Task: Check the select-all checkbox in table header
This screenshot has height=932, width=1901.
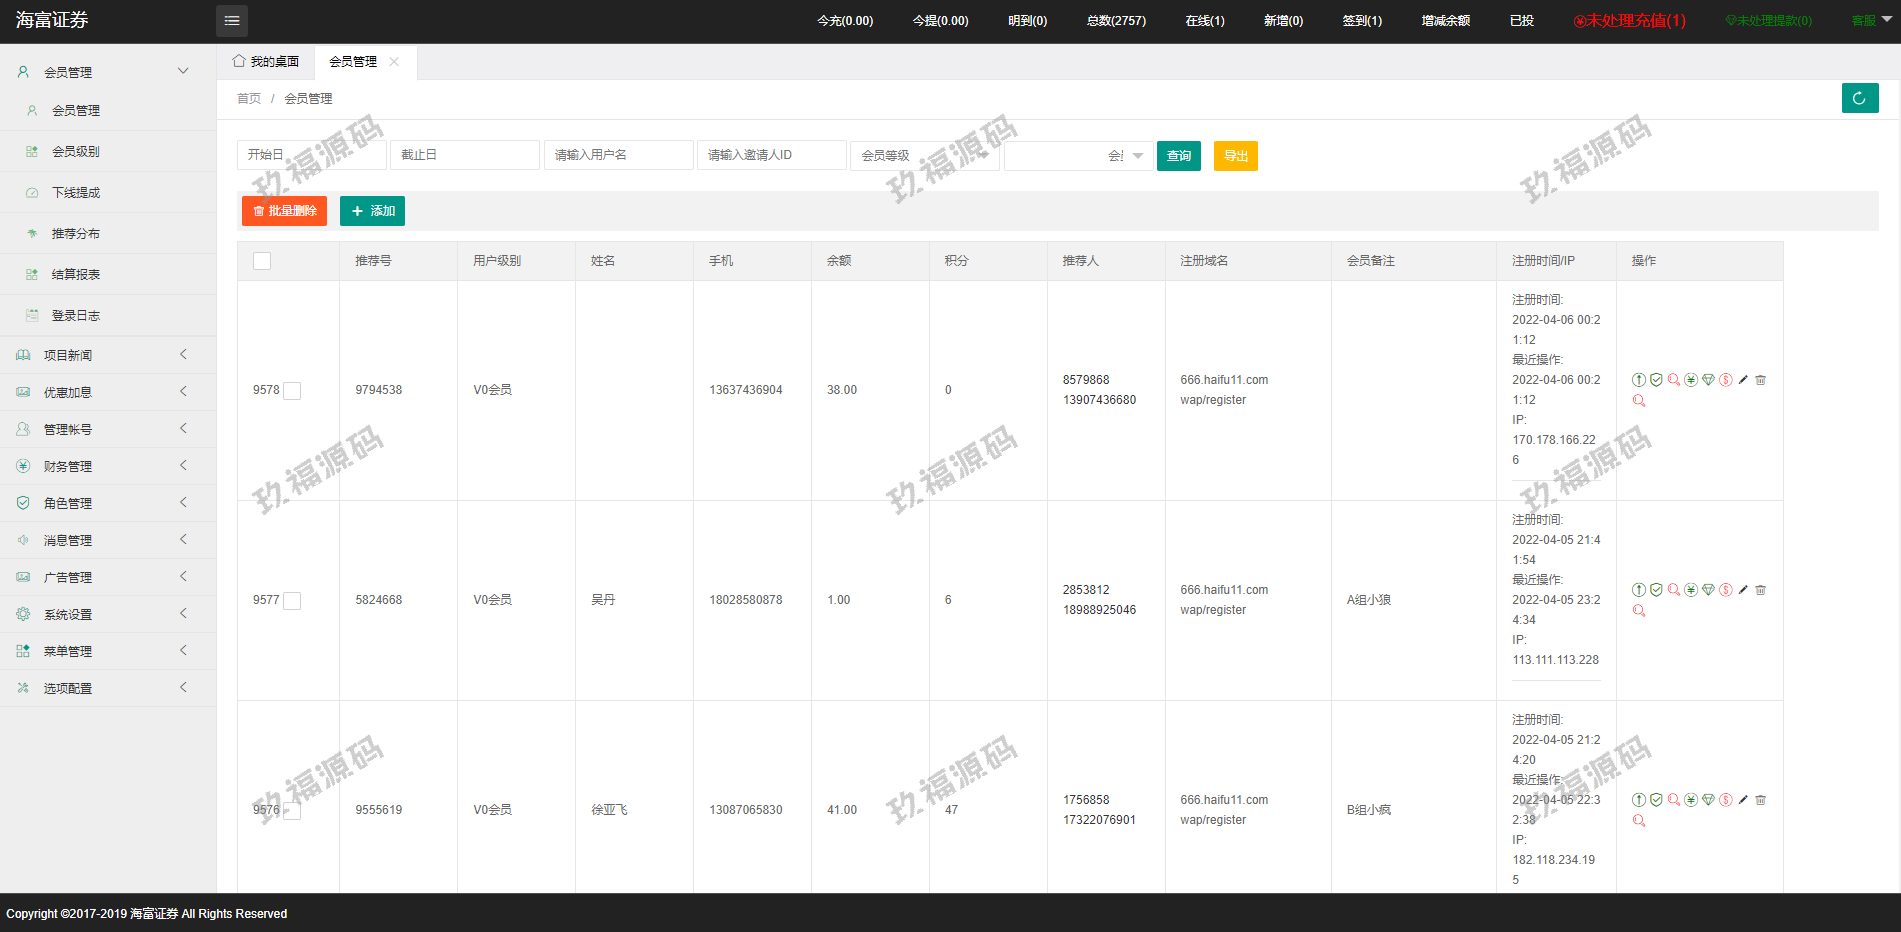Action: 262,261
